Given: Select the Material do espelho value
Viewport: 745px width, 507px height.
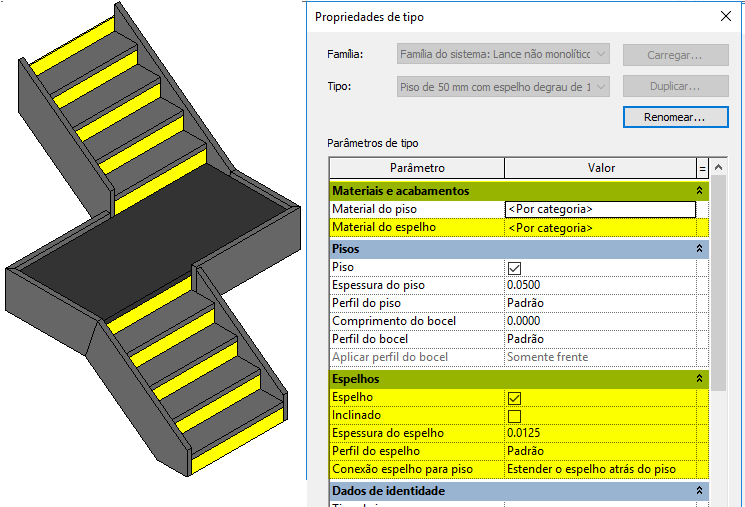Looking at the screenshot, I should tap(600, 228).
